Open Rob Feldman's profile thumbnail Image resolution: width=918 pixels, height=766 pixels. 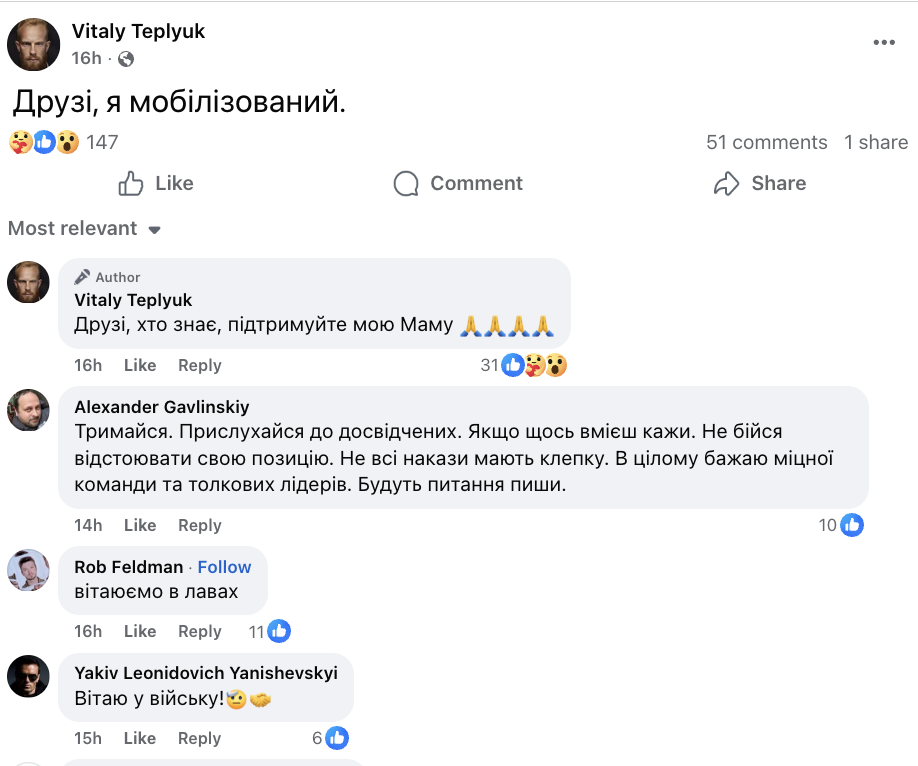pos(29,570)
